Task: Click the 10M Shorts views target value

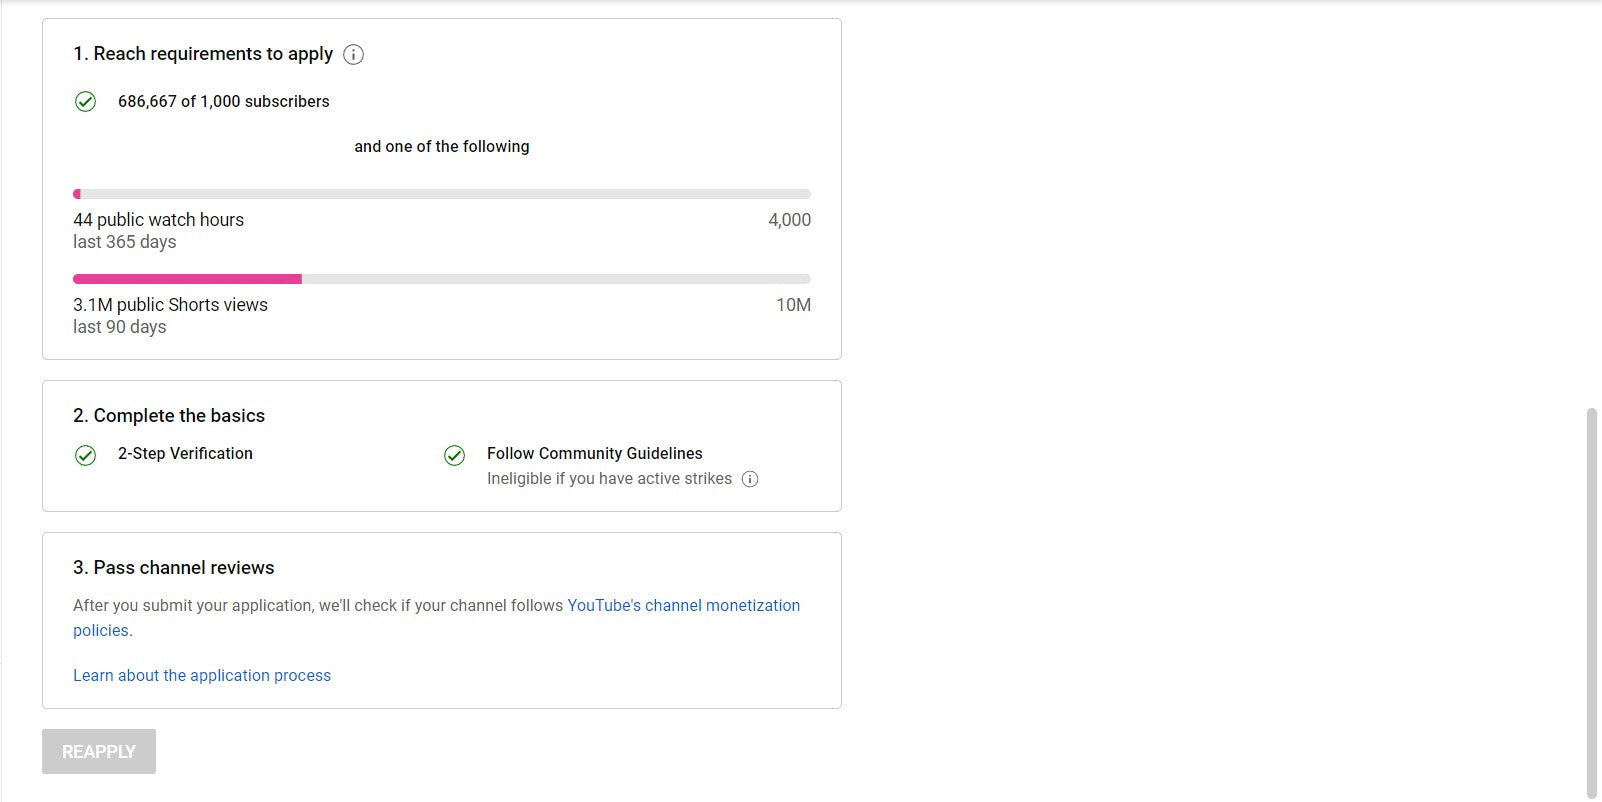Action: click(793, 305)
